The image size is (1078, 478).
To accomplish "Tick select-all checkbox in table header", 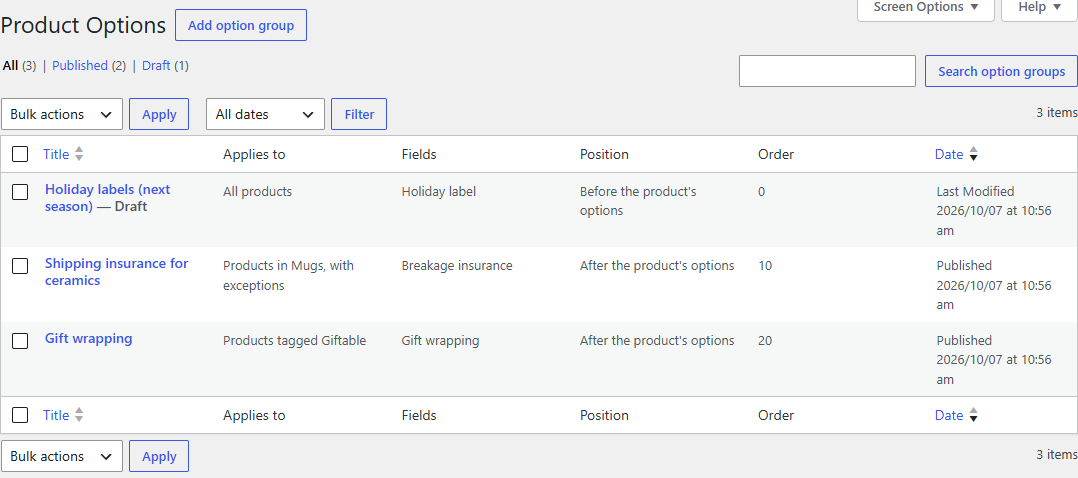I will coord(21,154).
